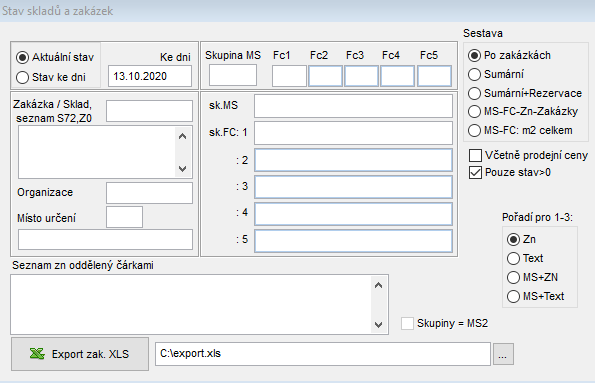Viewport: 595px width, 383px height.
Task: Click the wide field under Místo určení
Action: tap(105, 240)
